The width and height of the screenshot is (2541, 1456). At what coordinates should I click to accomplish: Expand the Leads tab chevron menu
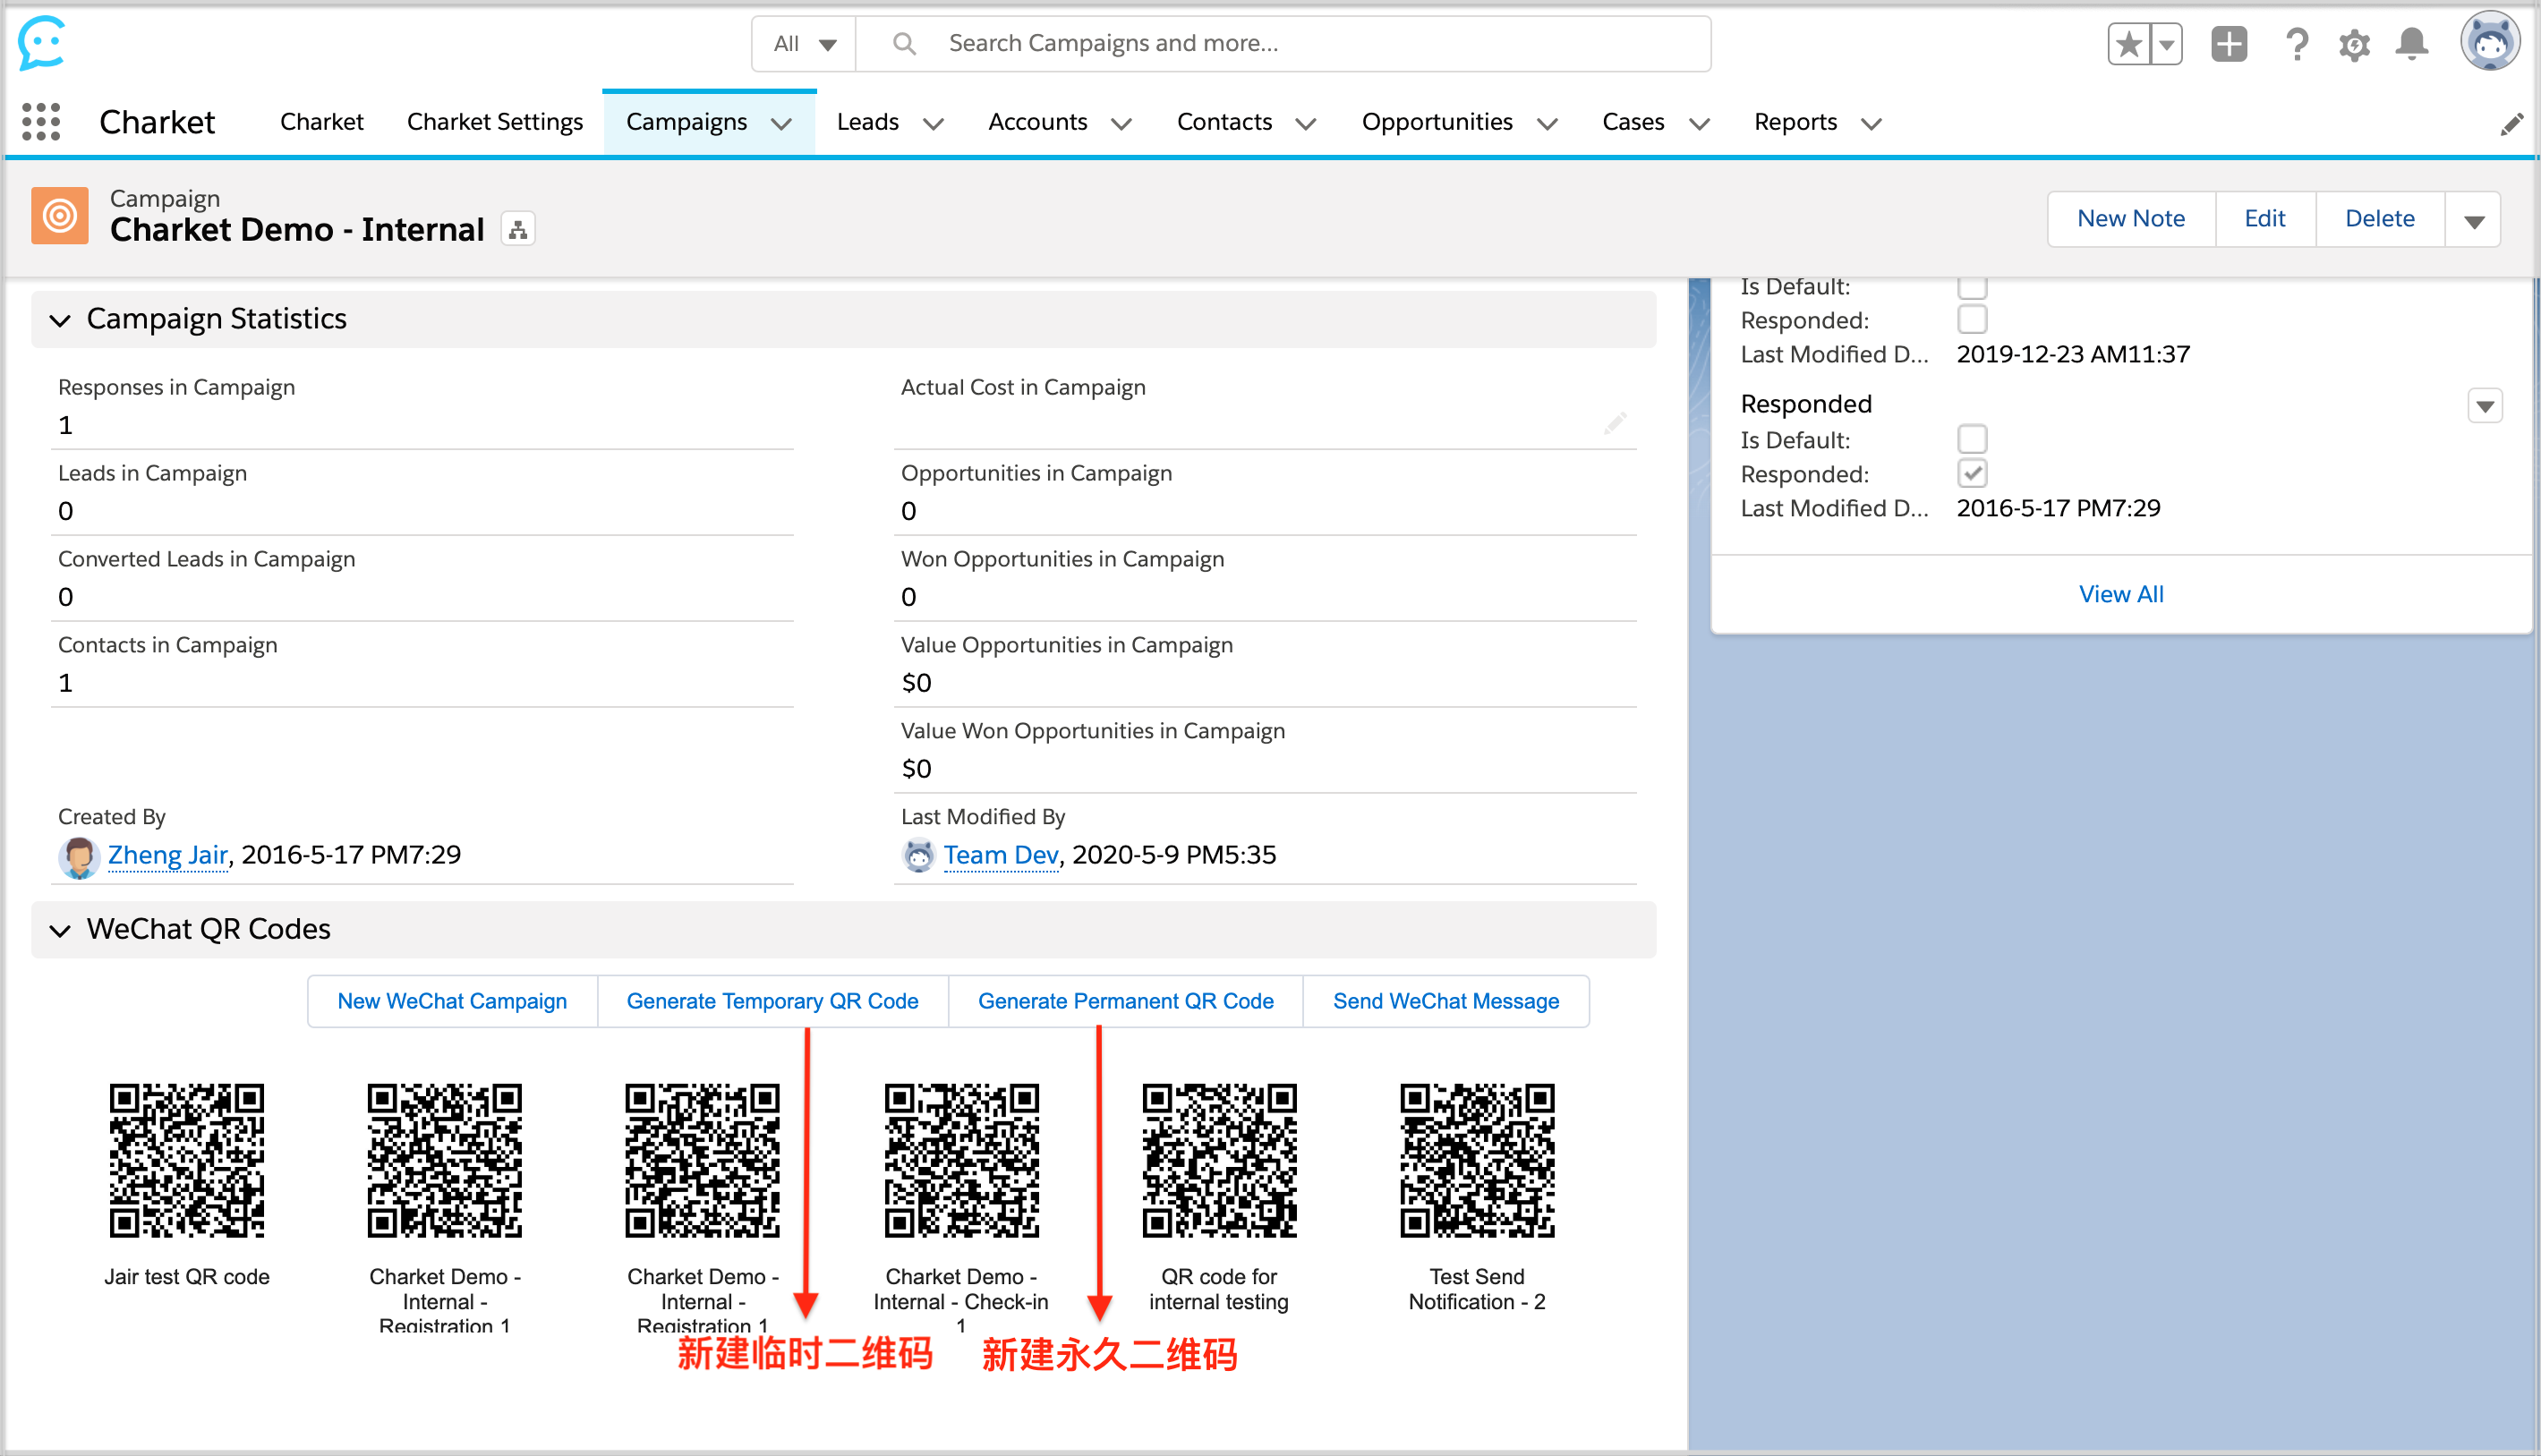click(x=933, y=124)
